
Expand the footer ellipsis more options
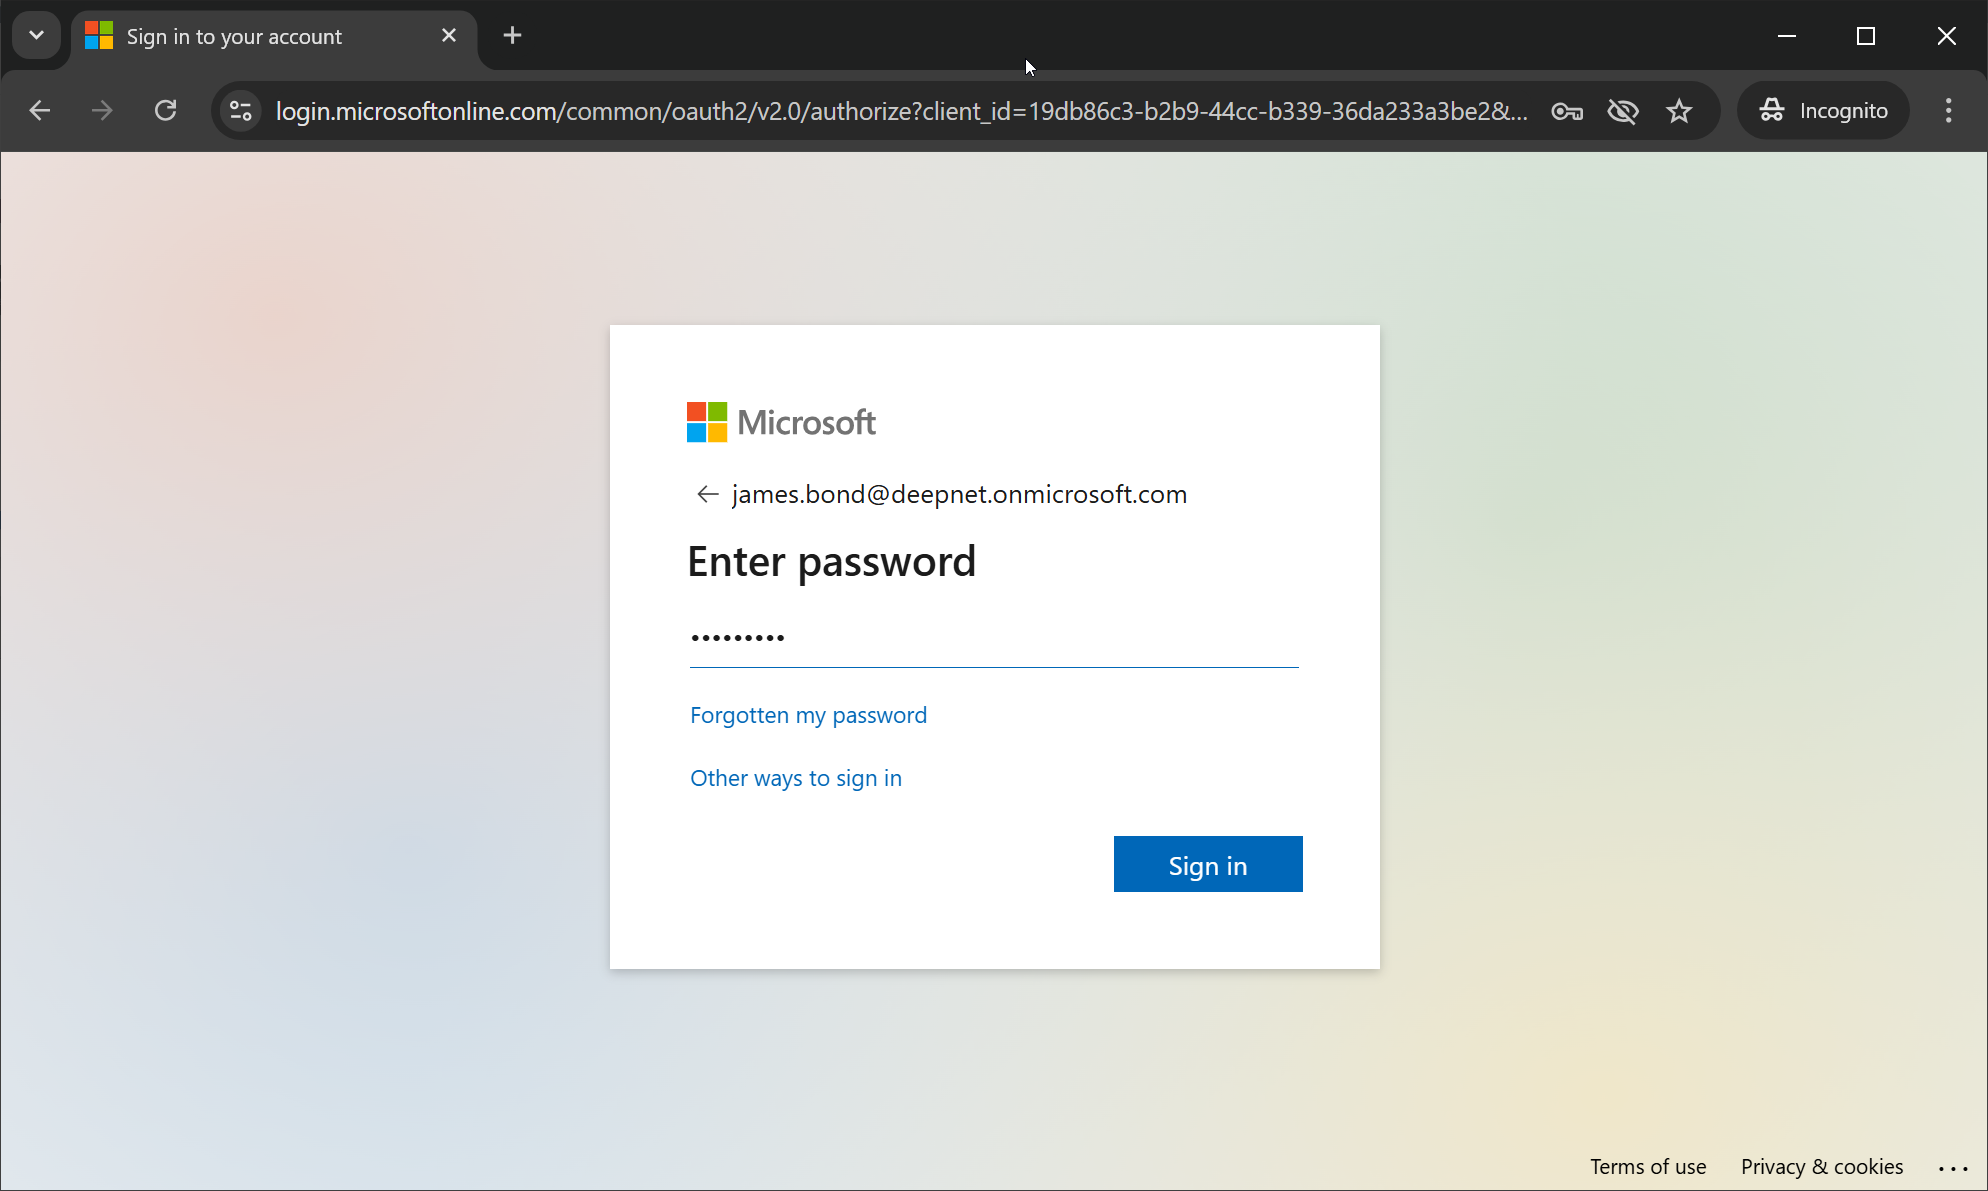click(1952, 1167)
